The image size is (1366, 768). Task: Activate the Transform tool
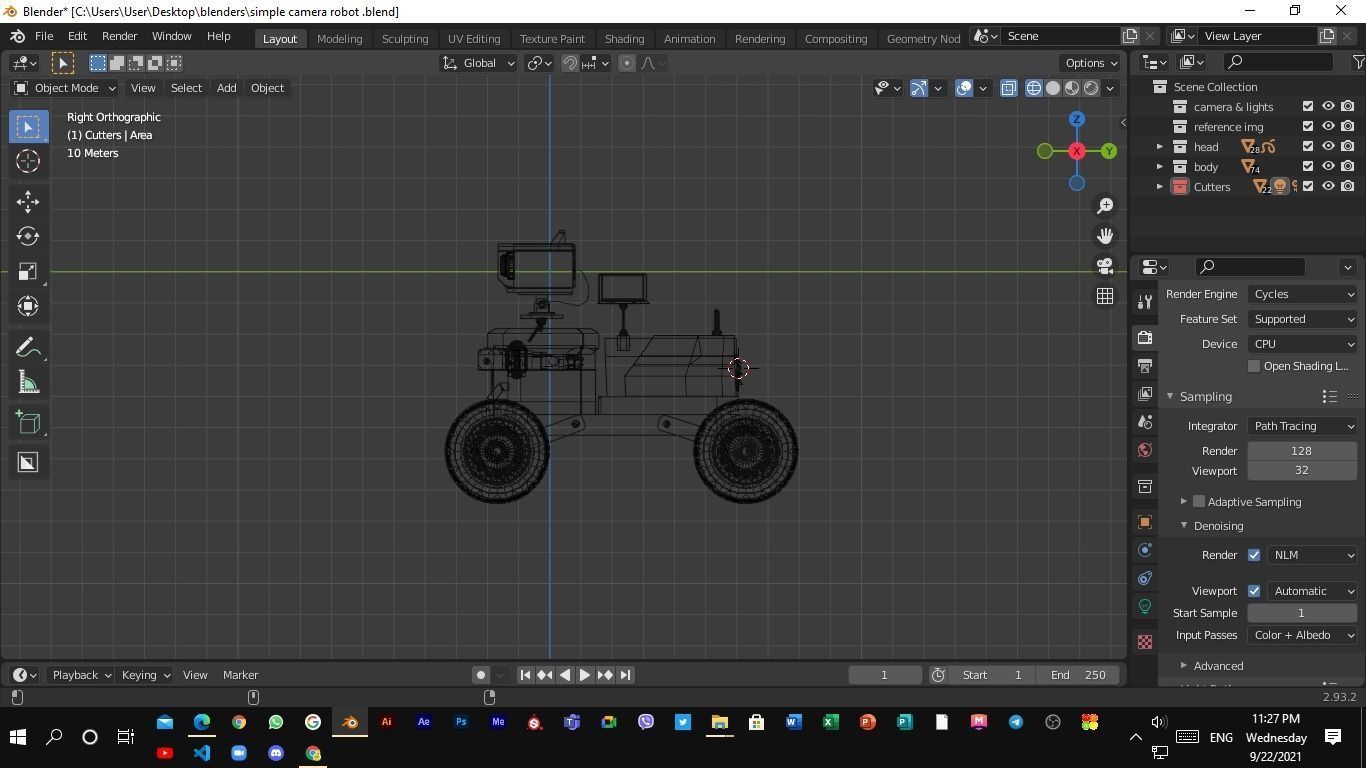[x=28, y=306]
